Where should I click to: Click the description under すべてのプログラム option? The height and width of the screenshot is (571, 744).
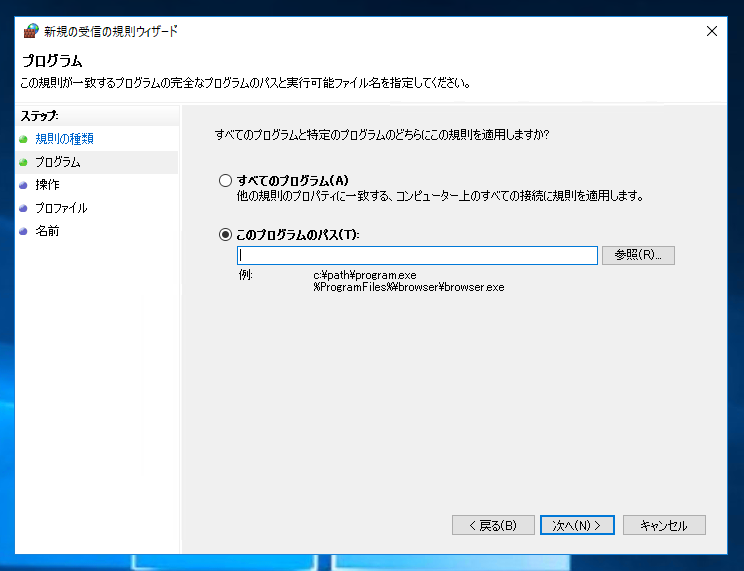[440, 196]
